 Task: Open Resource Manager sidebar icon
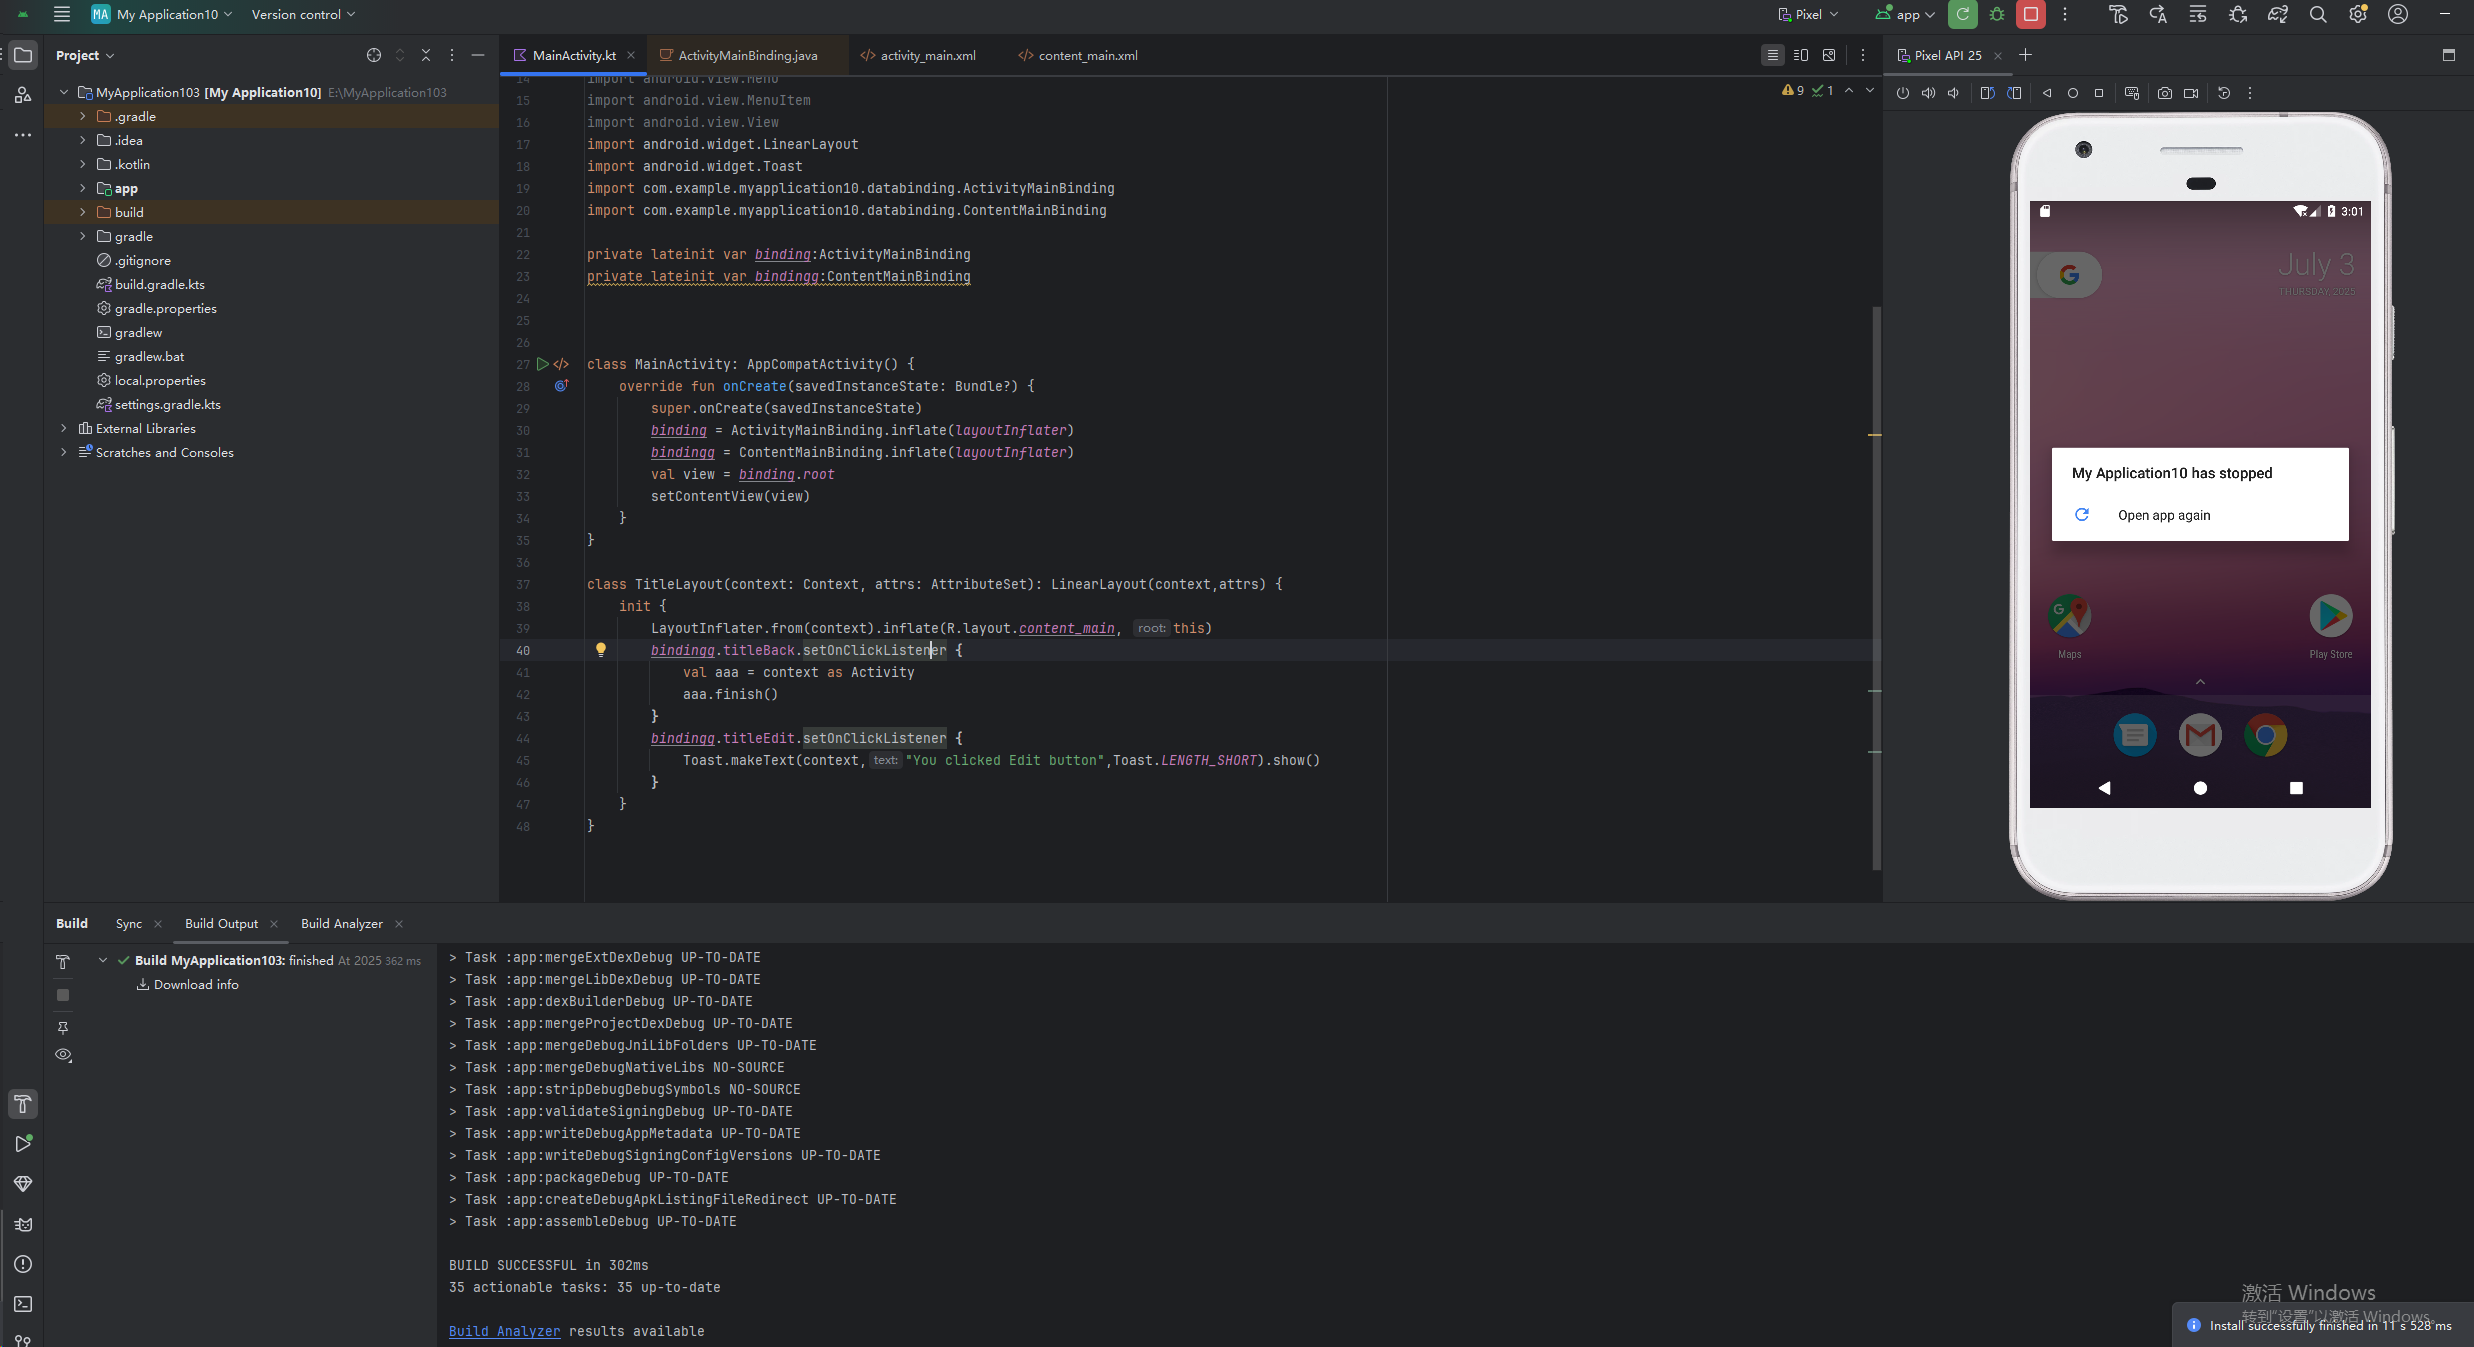22,95
